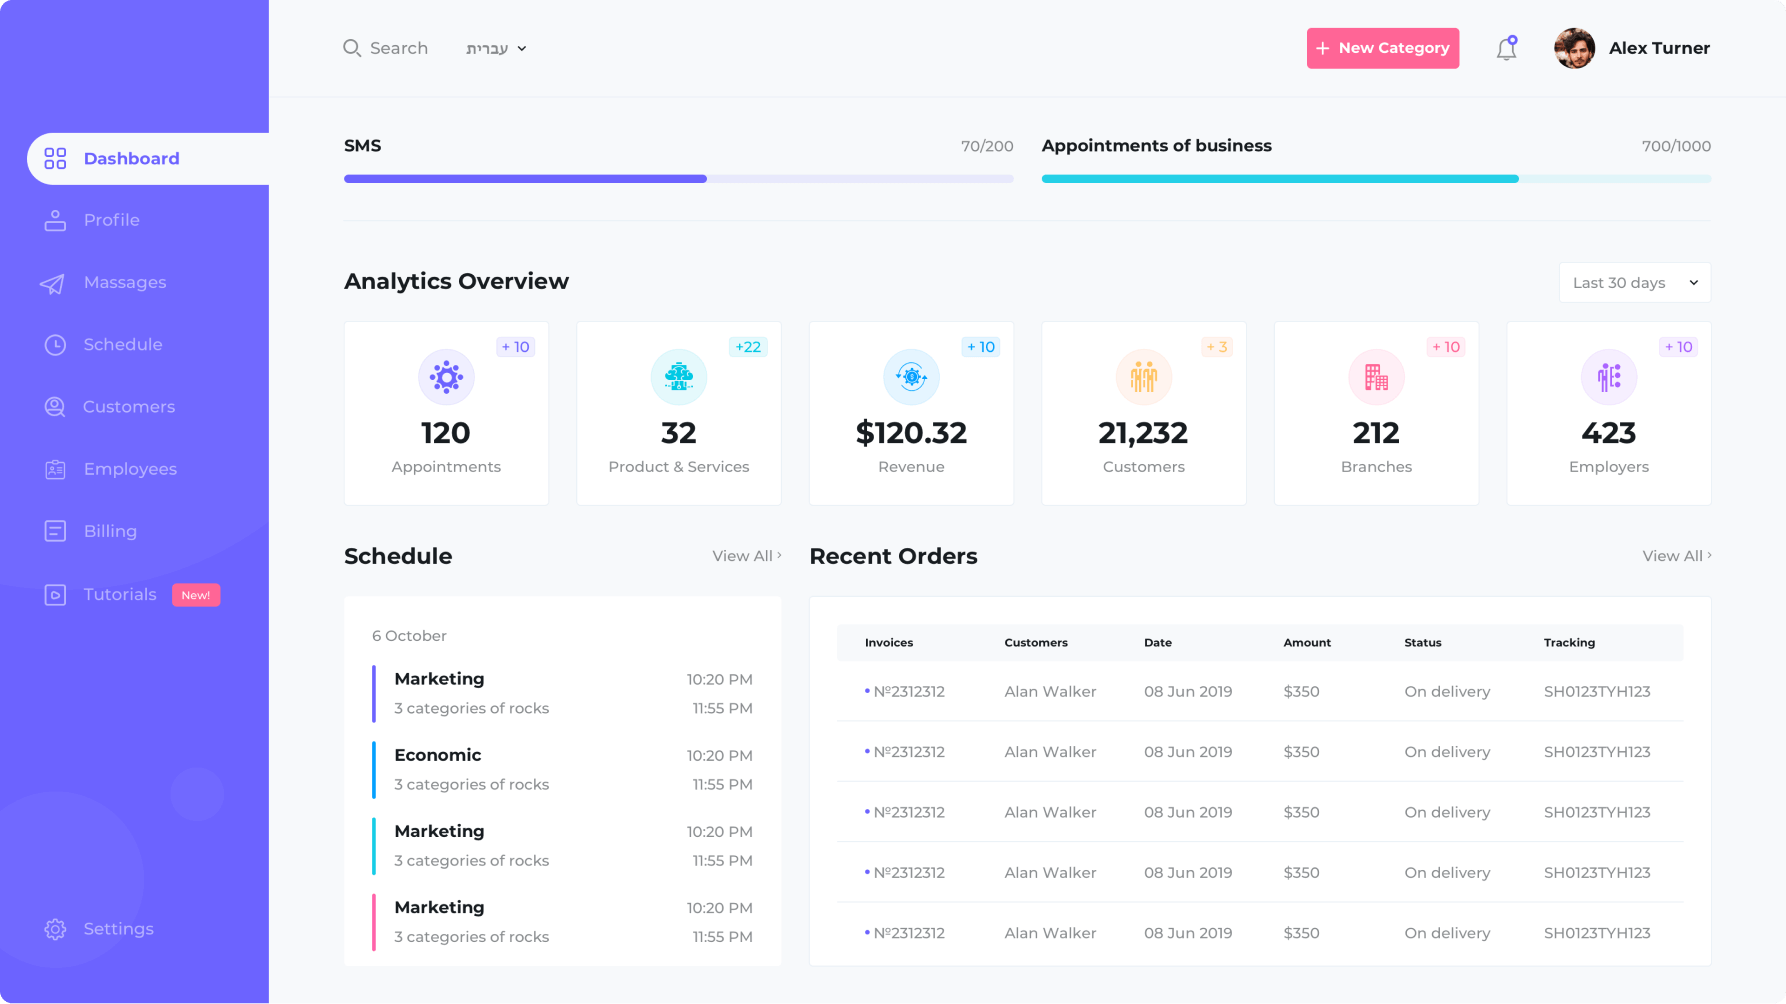Click the Revenue card icon
This screenshot has height=1004, width=1786.
[911, 377]
